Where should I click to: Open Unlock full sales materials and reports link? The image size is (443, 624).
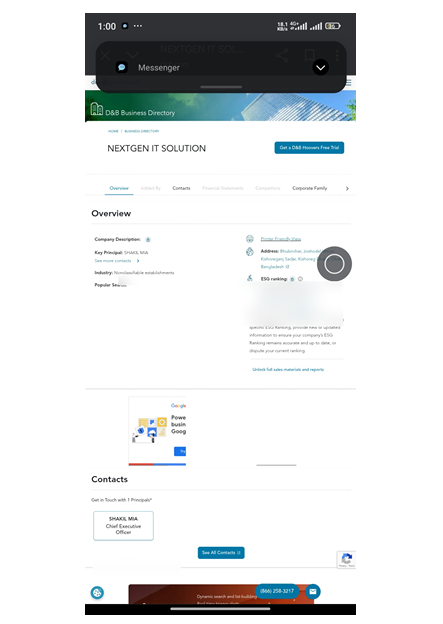tap(288, 370)
